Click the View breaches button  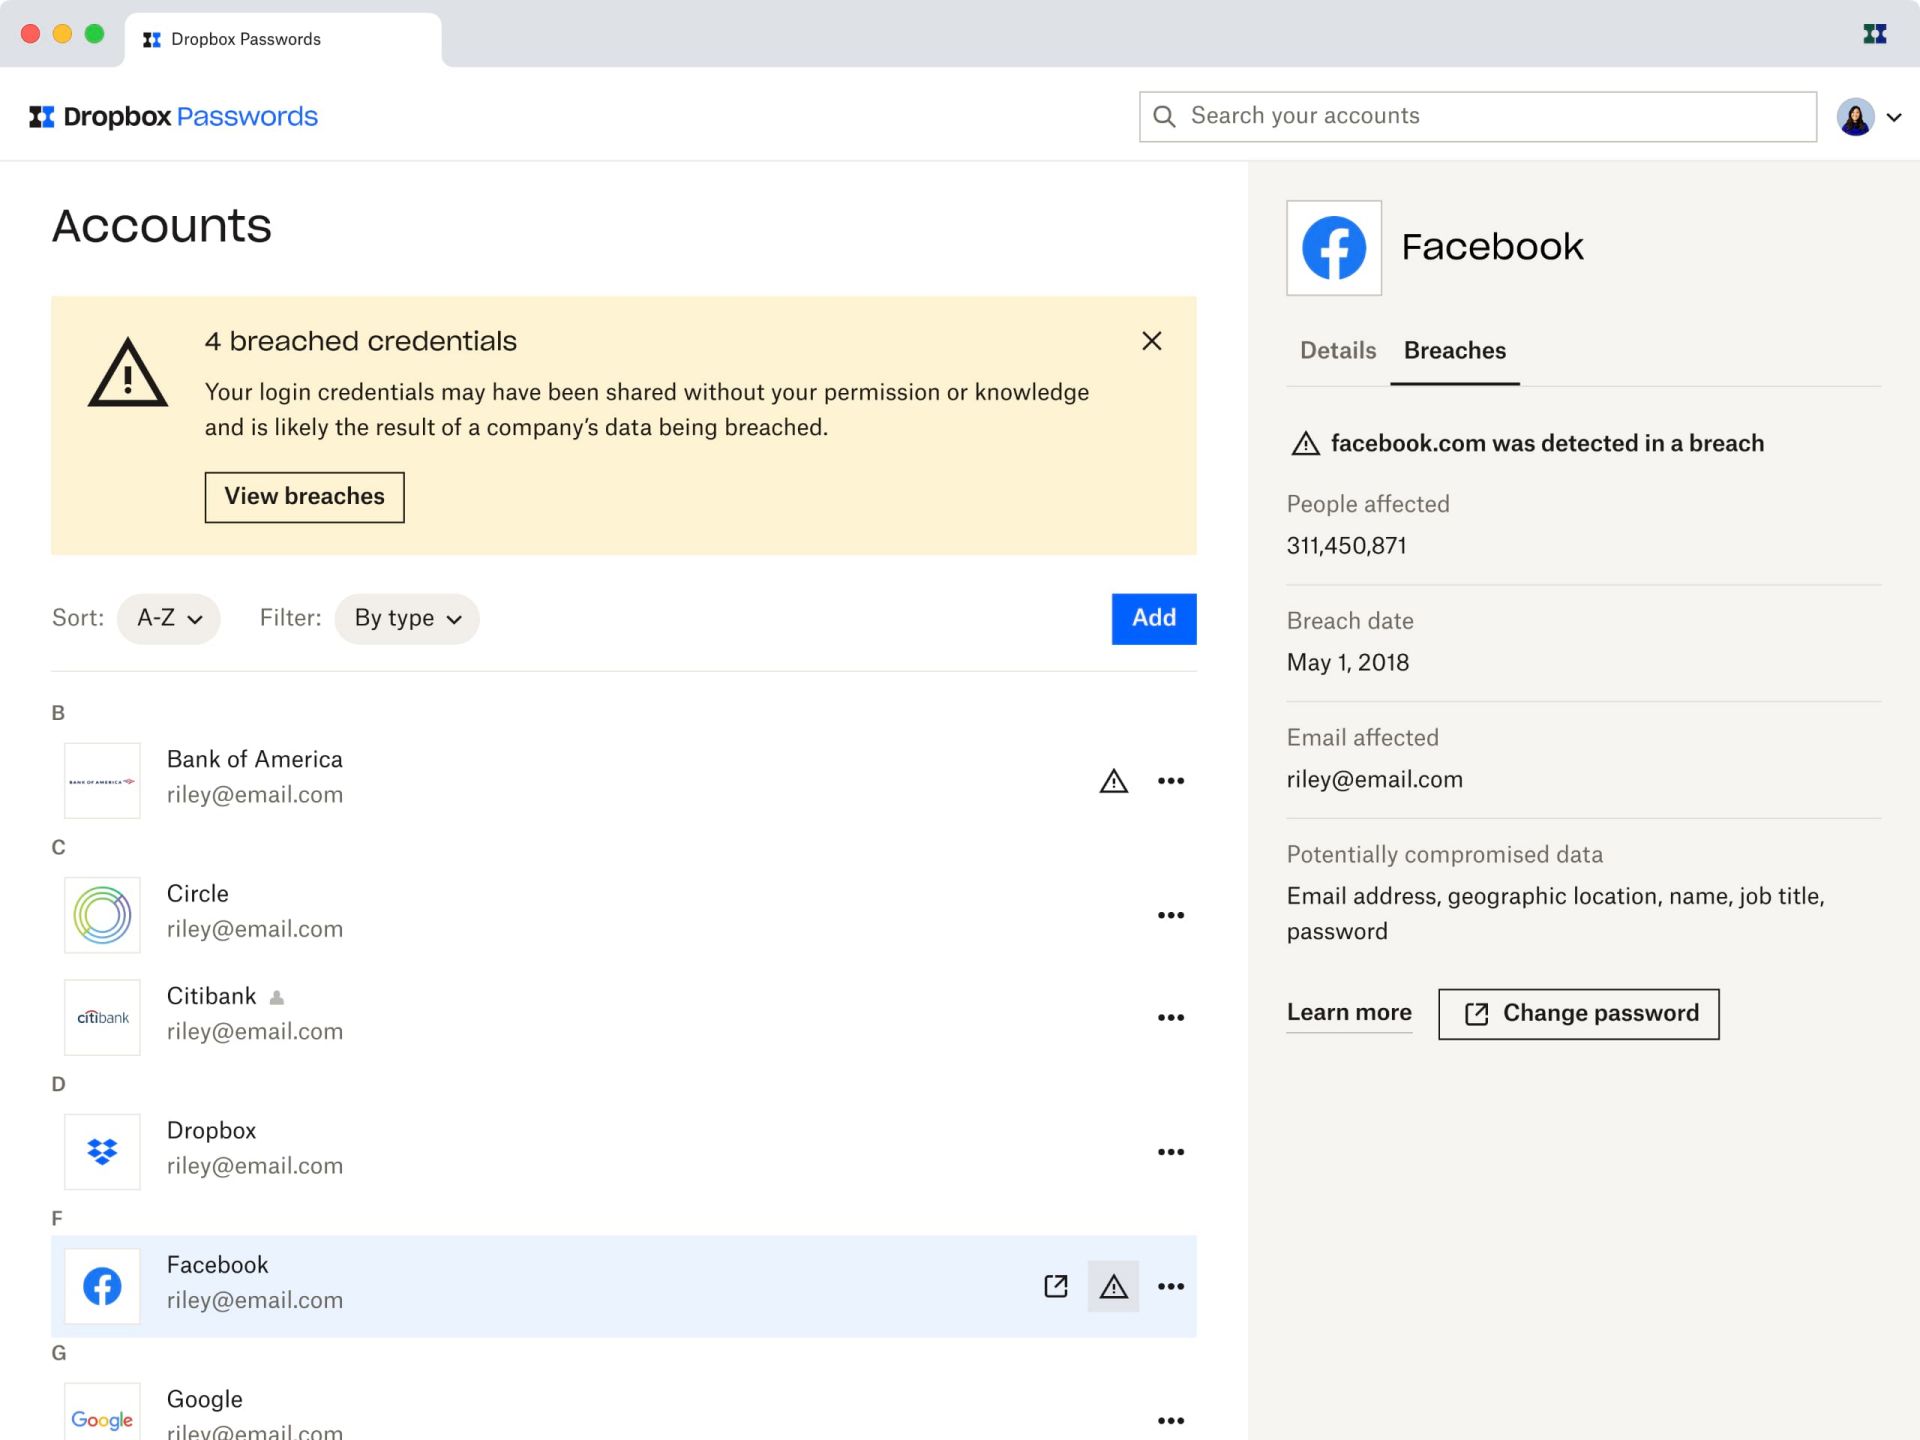click(304, 496)
